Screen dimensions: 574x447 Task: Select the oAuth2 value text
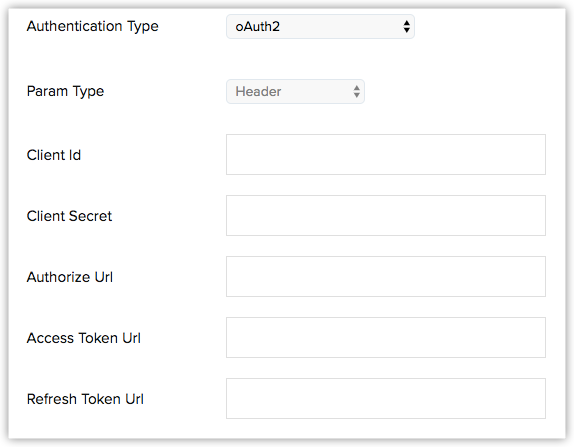[x=258, y=27]
